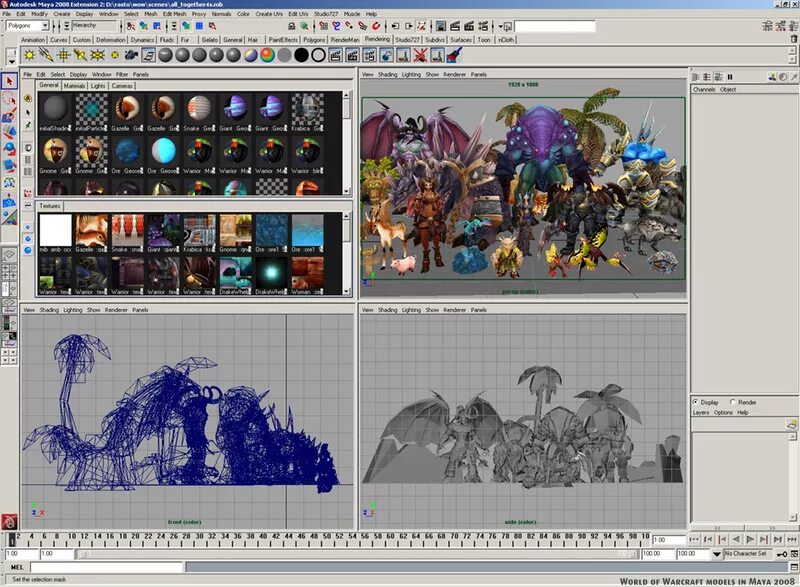Open animation preferences icon near character set
The width and height of the screenshot is (800, 587).
pyautogui.click(x=794, y=553)
